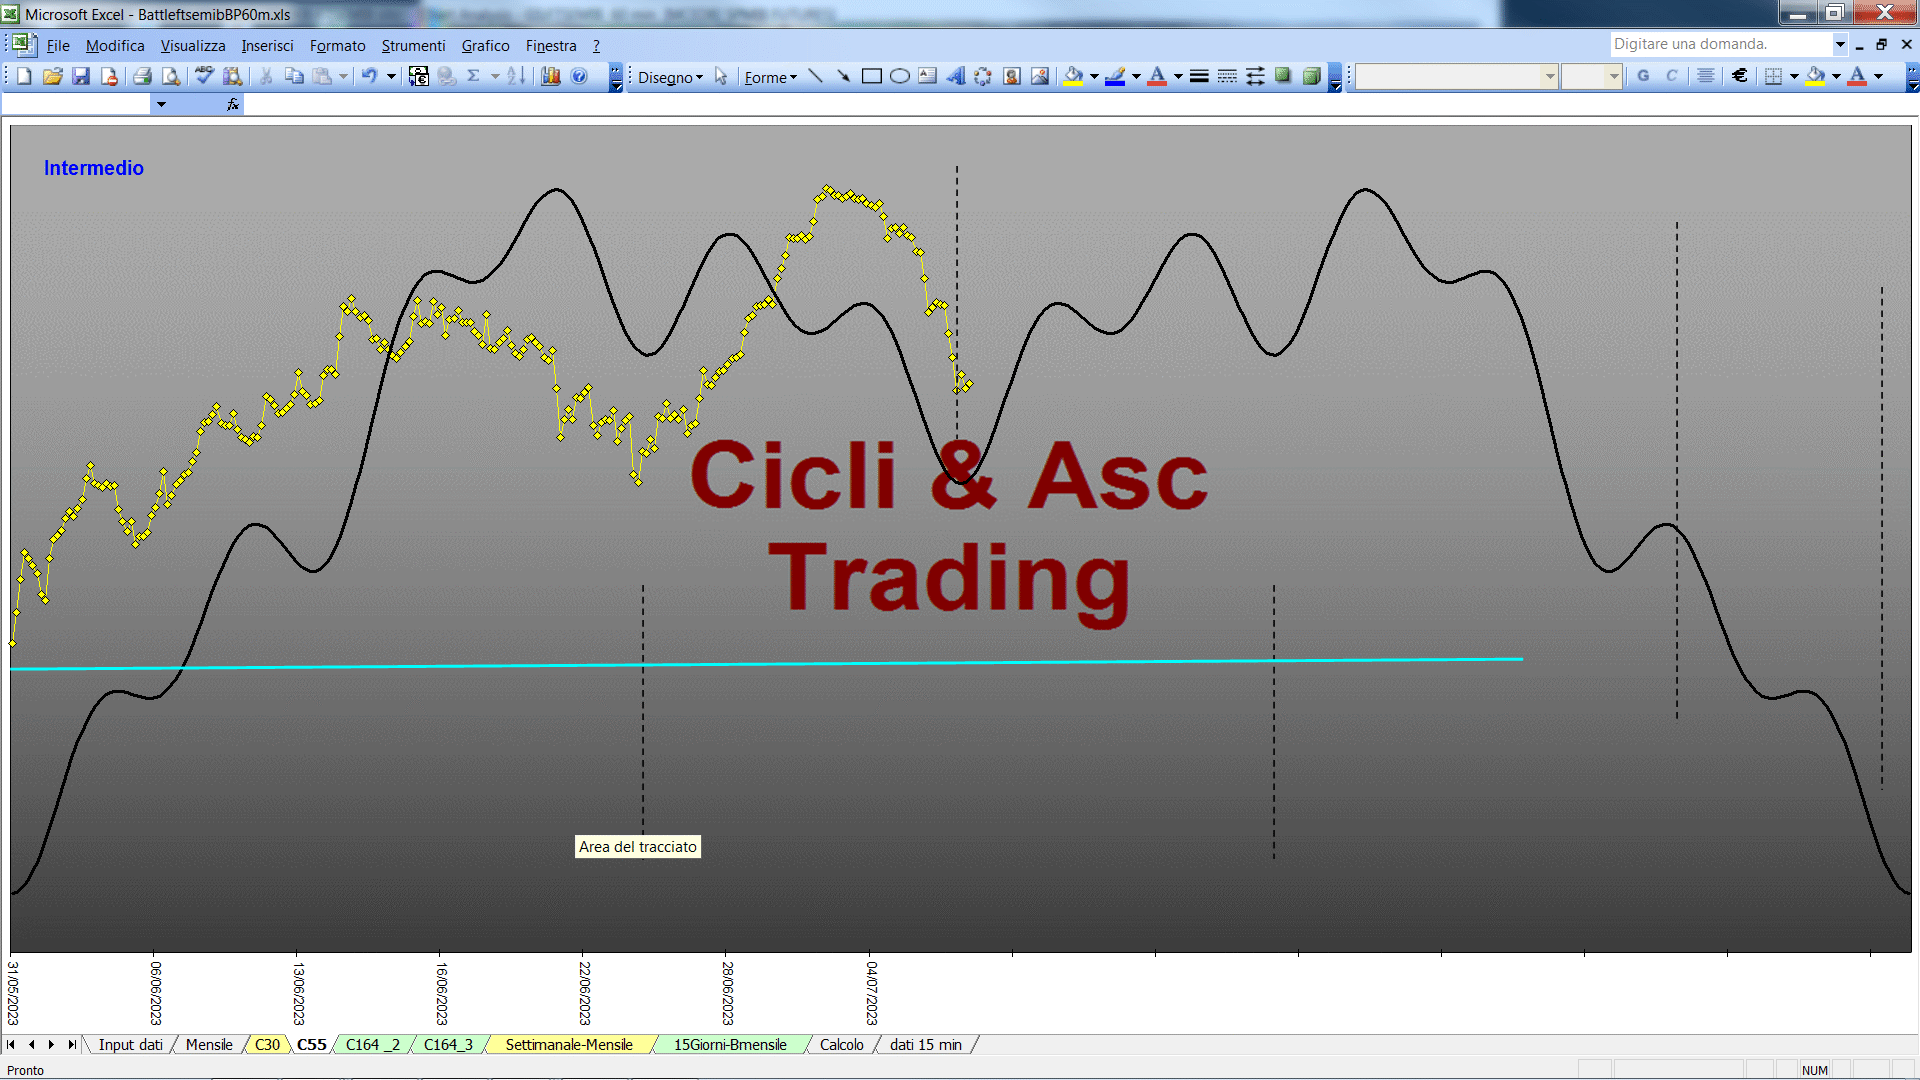
Task: Insert Clip Art icon
Action: click(1012, 76)
